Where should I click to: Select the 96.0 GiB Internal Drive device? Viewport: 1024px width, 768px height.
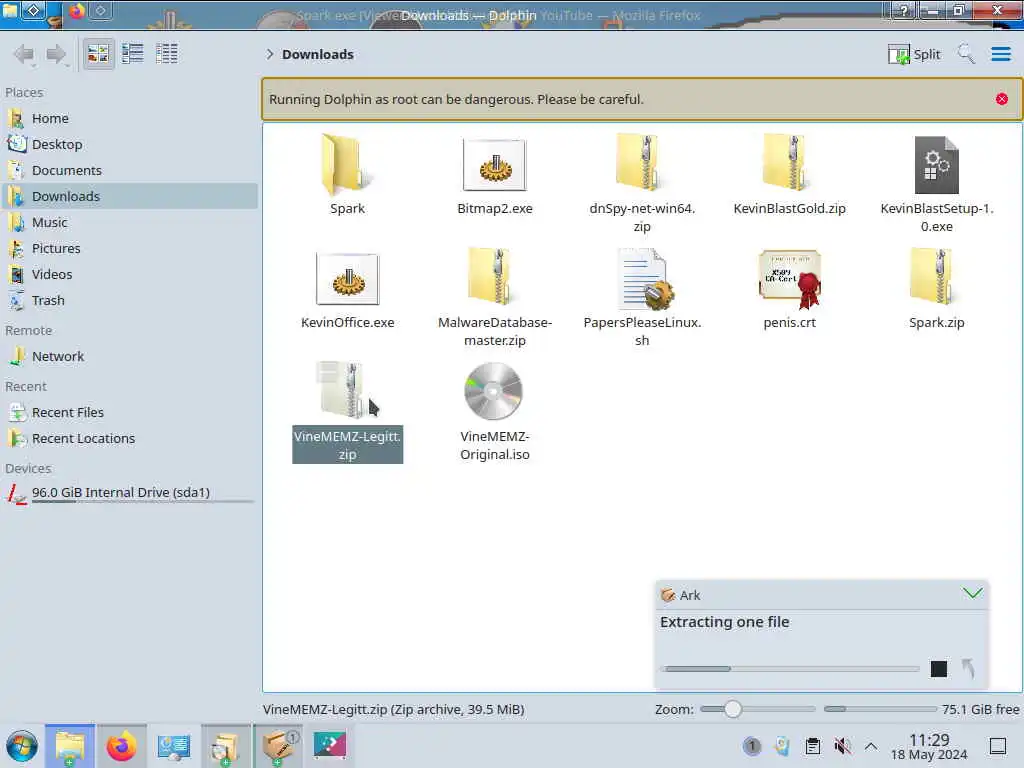click(129, 493)
